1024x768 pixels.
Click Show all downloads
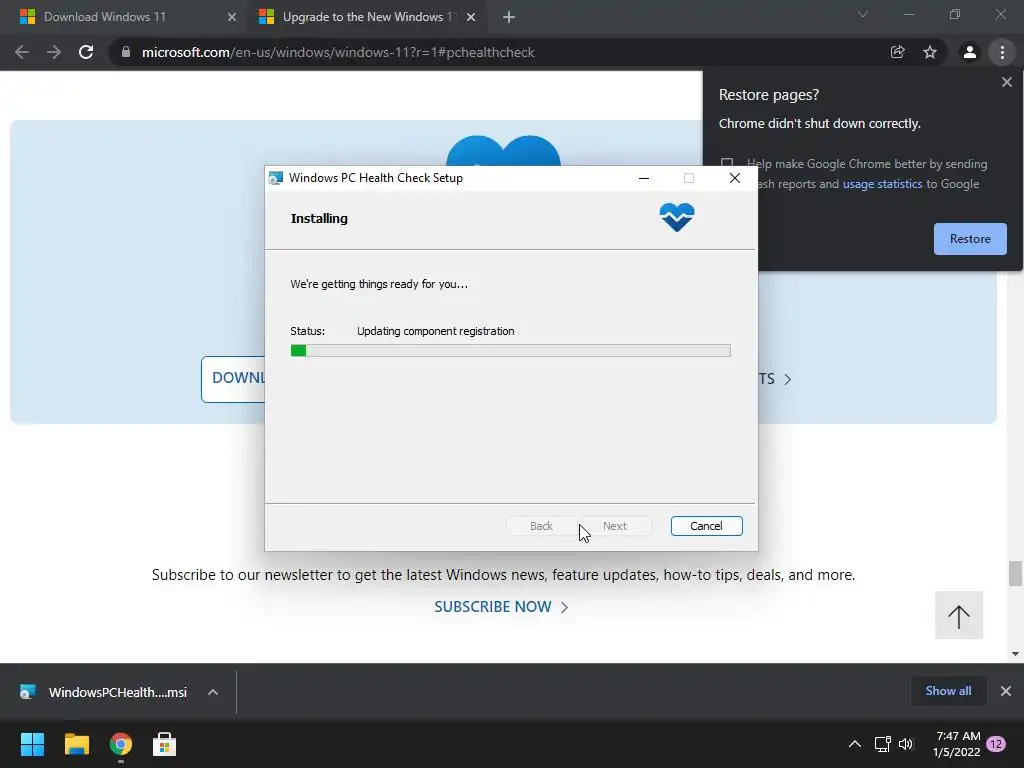[x=948, y=691]
